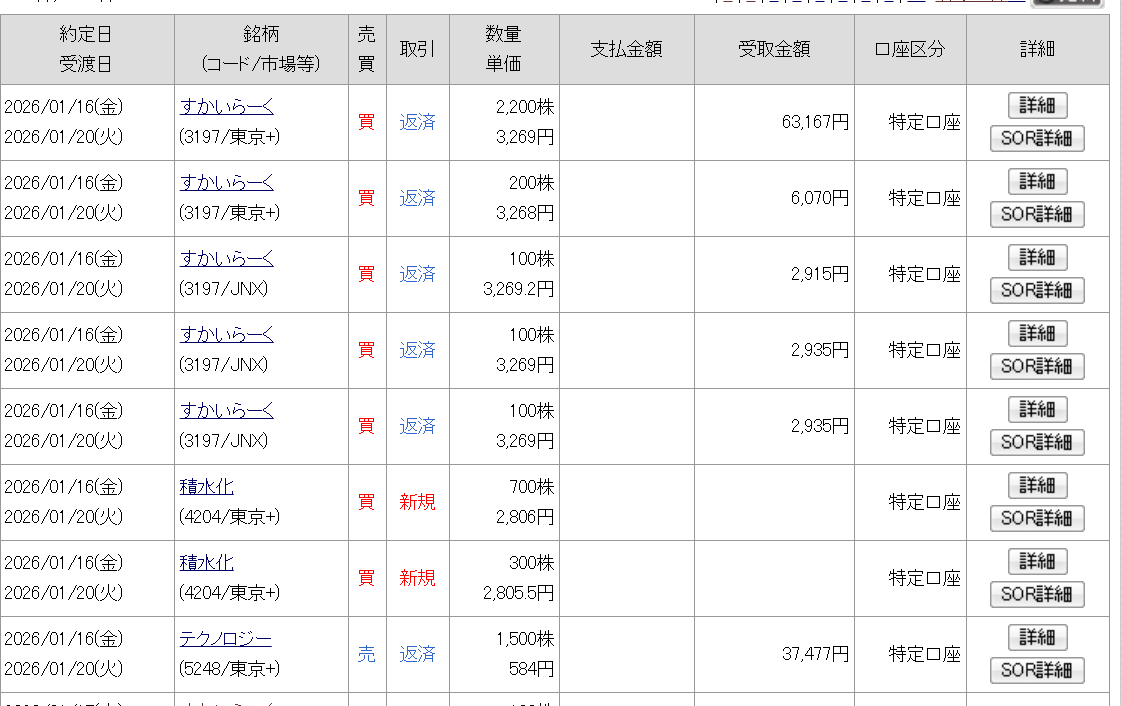Open the すかいらーく link in the 2,200株 row
This screenshot has width=1122, height=706.
click(x=226, y=107)
